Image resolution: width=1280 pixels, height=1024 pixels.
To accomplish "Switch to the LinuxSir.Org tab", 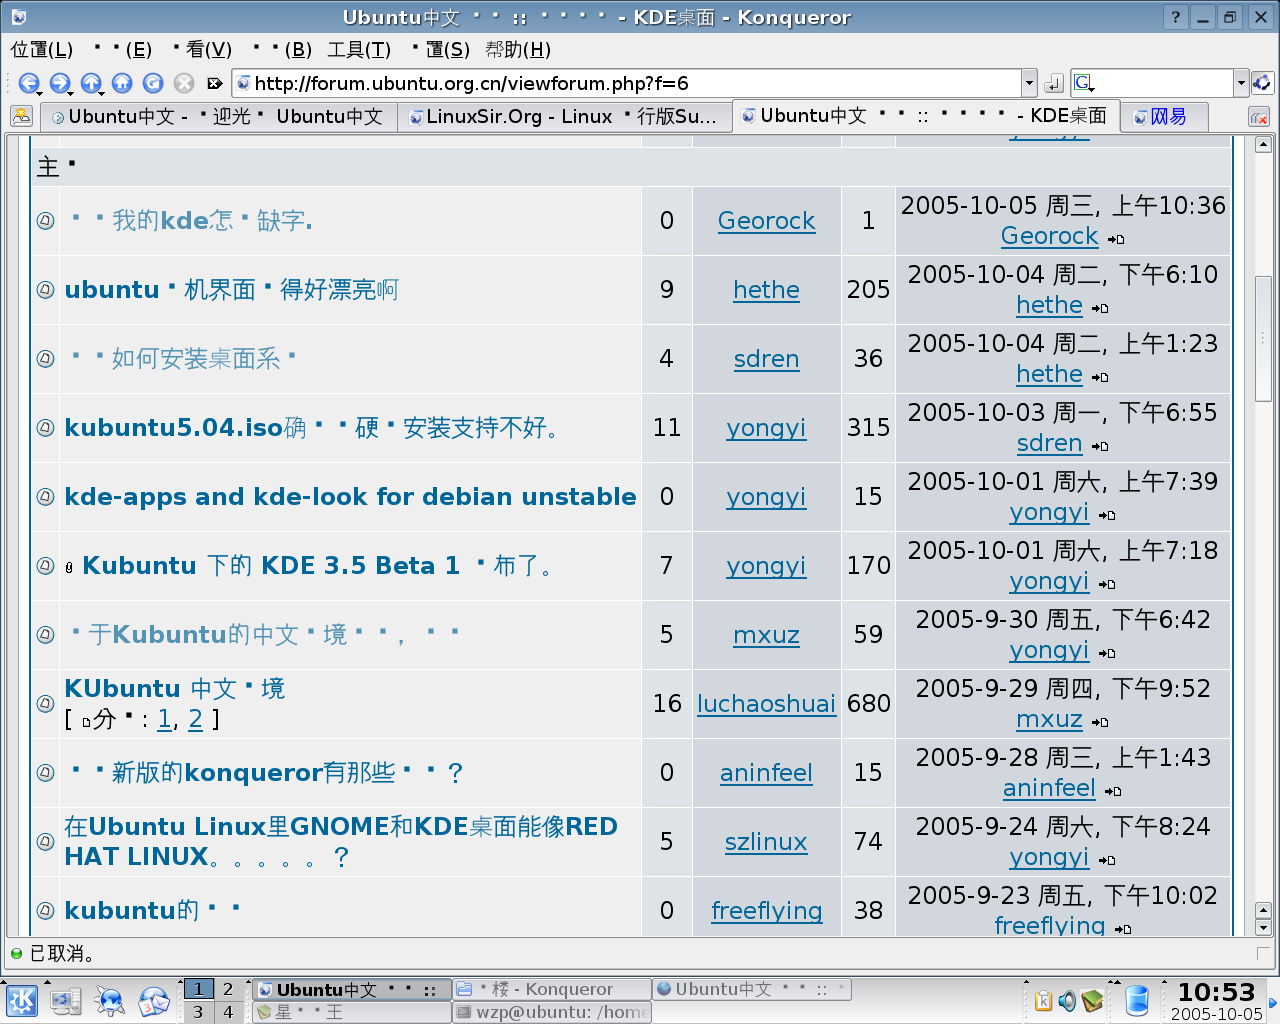I will [564, 117].
